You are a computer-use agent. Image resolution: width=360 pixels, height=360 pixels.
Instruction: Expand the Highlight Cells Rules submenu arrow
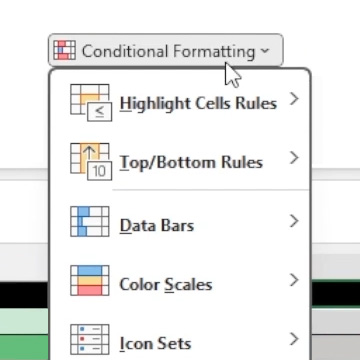pos(294,99)
